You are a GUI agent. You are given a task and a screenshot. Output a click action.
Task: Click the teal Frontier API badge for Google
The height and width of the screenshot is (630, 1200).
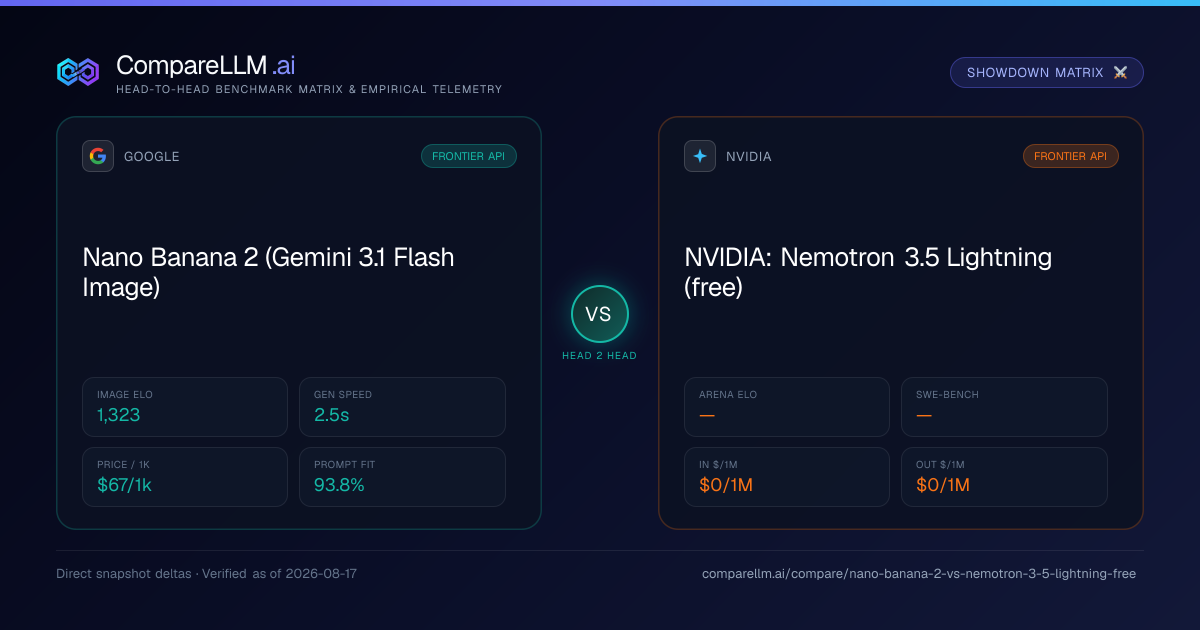(469, 156)
